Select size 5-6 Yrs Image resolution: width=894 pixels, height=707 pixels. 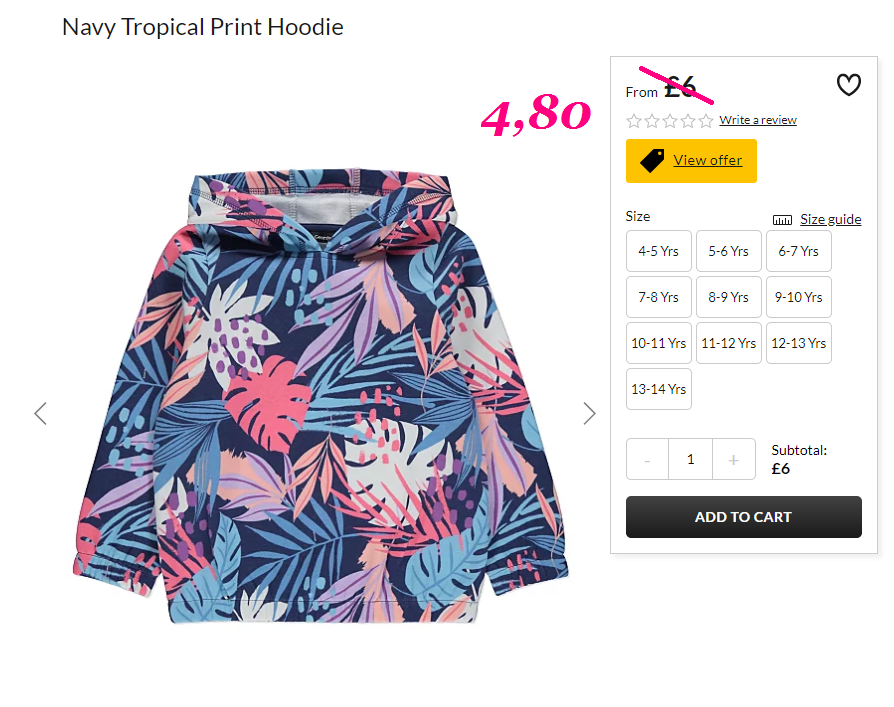tap(729, 251)
